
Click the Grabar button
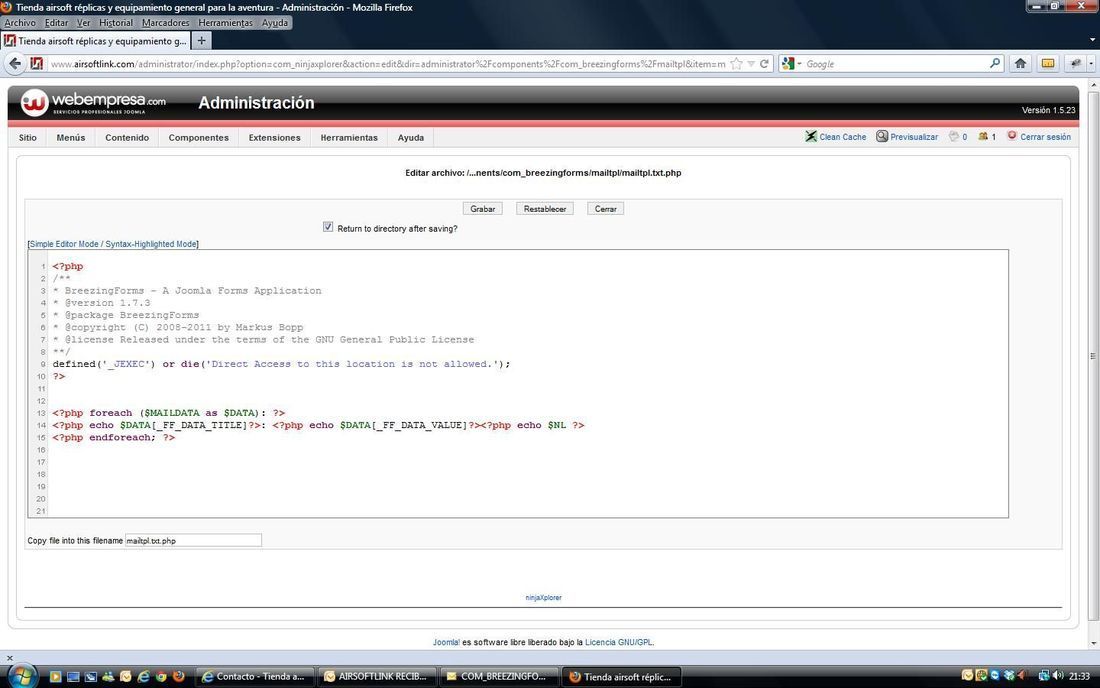click(x=483, y=209)
